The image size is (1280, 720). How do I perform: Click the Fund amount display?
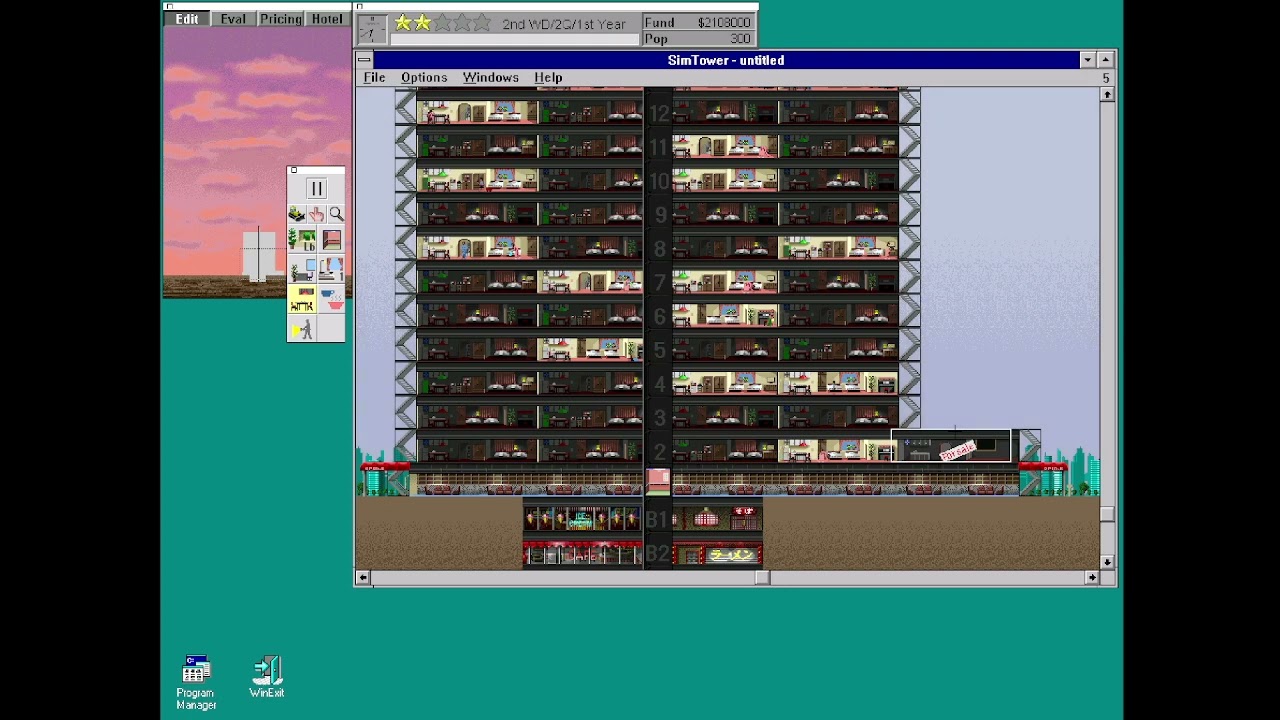697,22
